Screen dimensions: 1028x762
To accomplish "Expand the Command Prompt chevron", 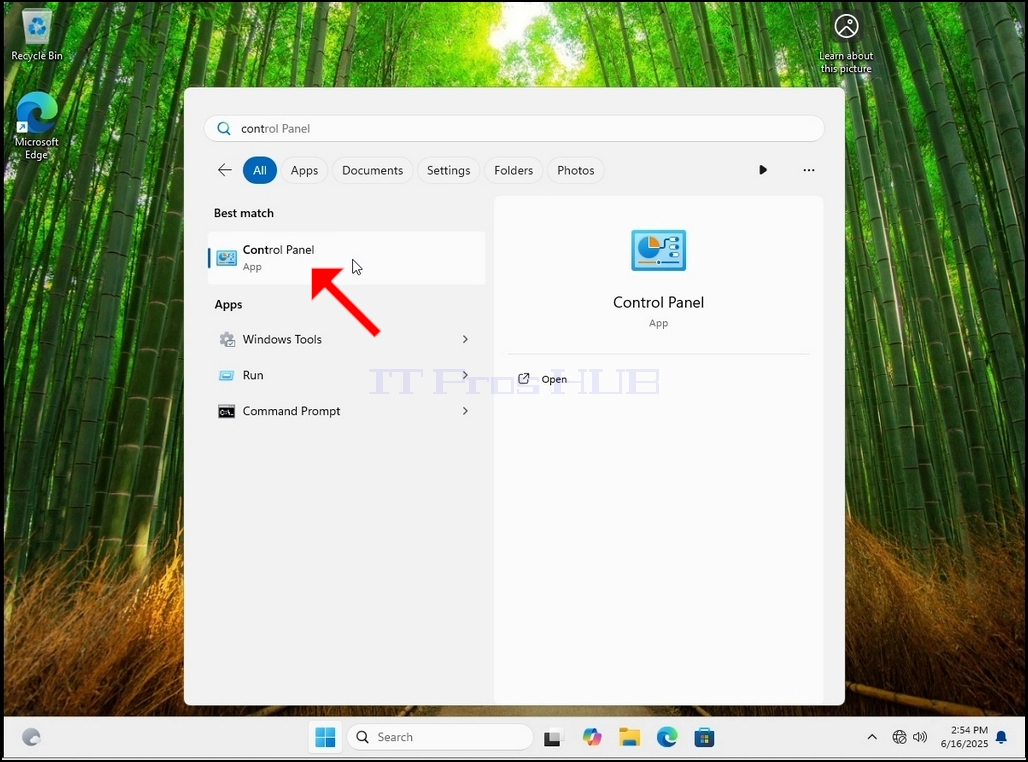I will 465,411.
